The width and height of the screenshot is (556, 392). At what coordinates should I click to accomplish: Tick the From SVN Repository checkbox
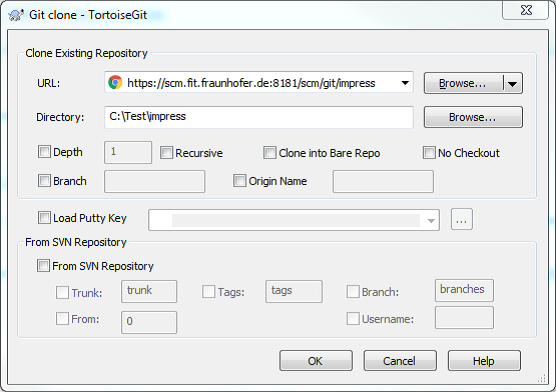click(x=43, y=266)
